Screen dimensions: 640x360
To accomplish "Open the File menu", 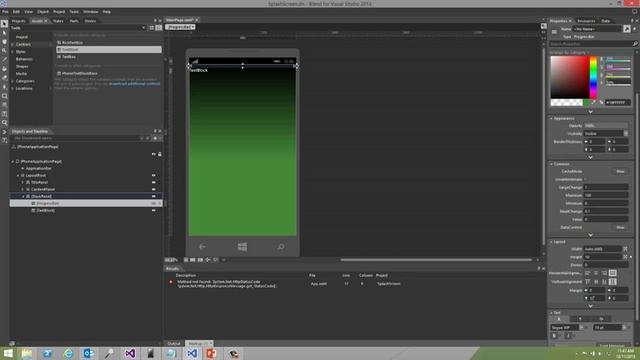I will click(x=5, y=12).
